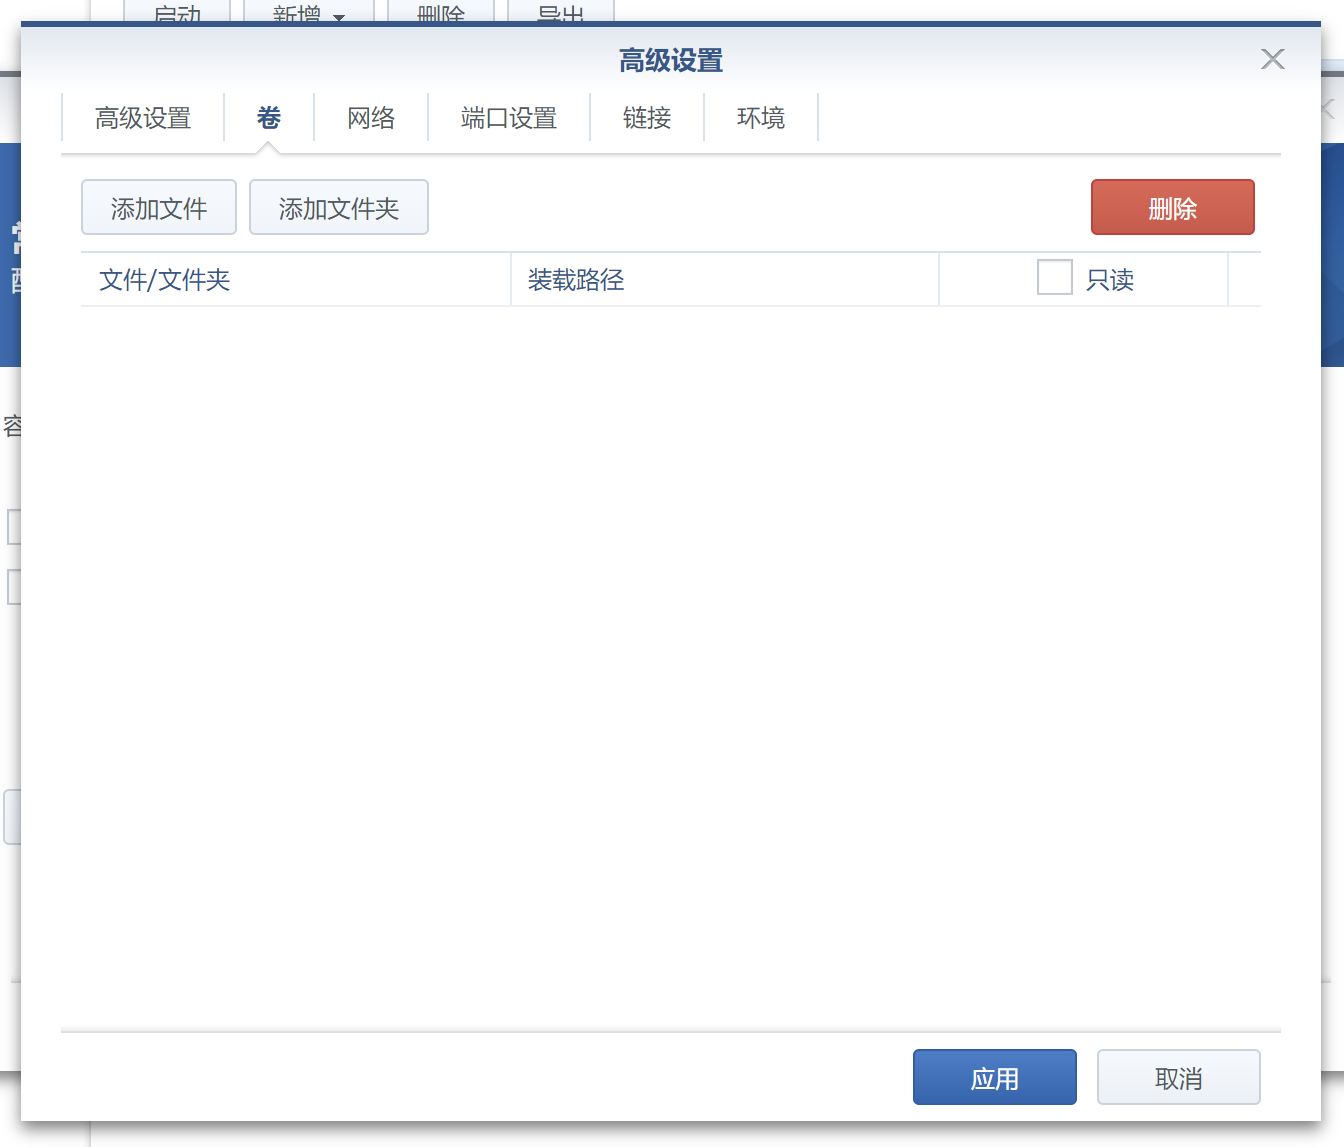
Task: Expand the 新增 dropdown arrow in the background toolbar
Action: 339,16
